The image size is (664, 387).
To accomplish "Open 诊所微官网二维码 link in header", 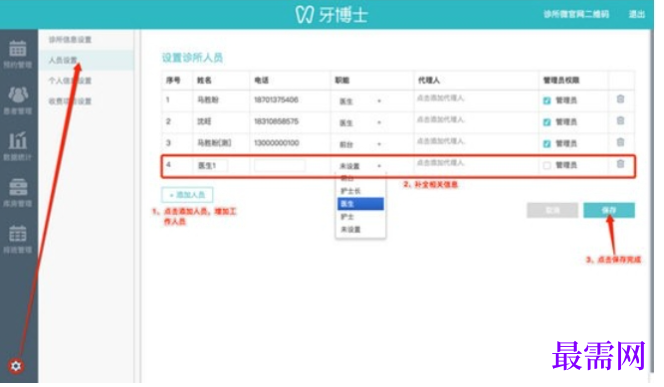I will pos(576,14).
